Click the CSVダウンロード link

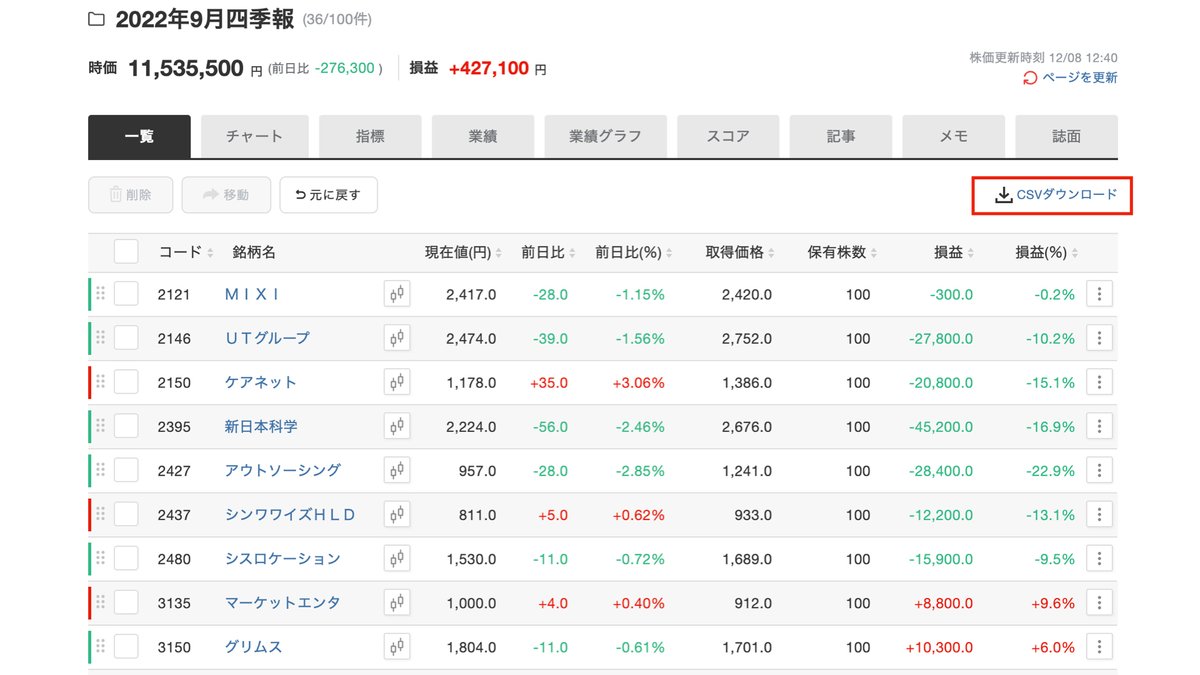(x=1056, y=195)
